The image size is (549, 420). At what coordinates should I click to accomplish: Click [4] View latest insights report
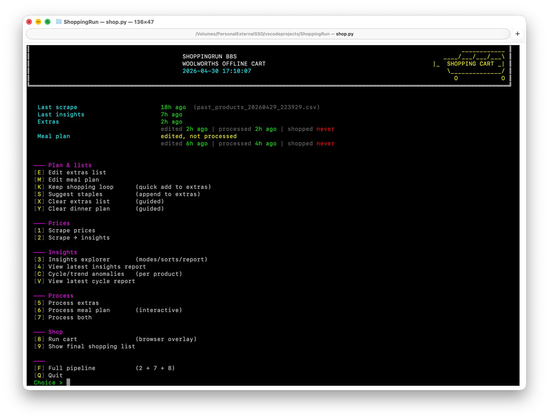[90, 267]
